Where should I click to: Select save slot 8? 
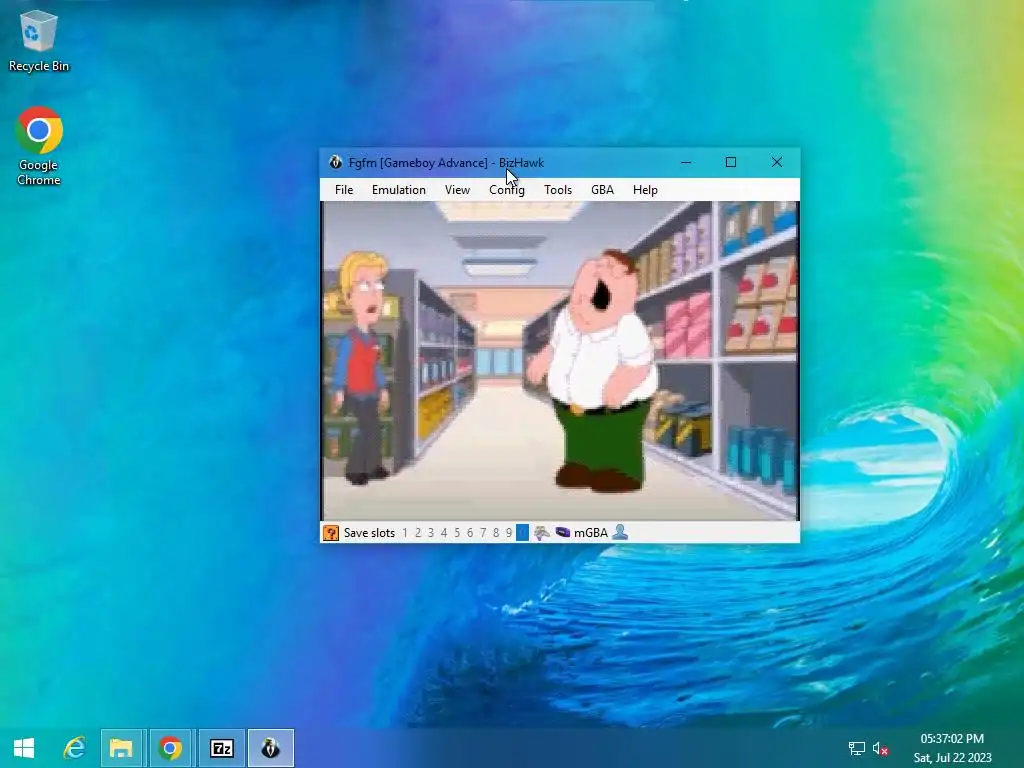(496, 533)
